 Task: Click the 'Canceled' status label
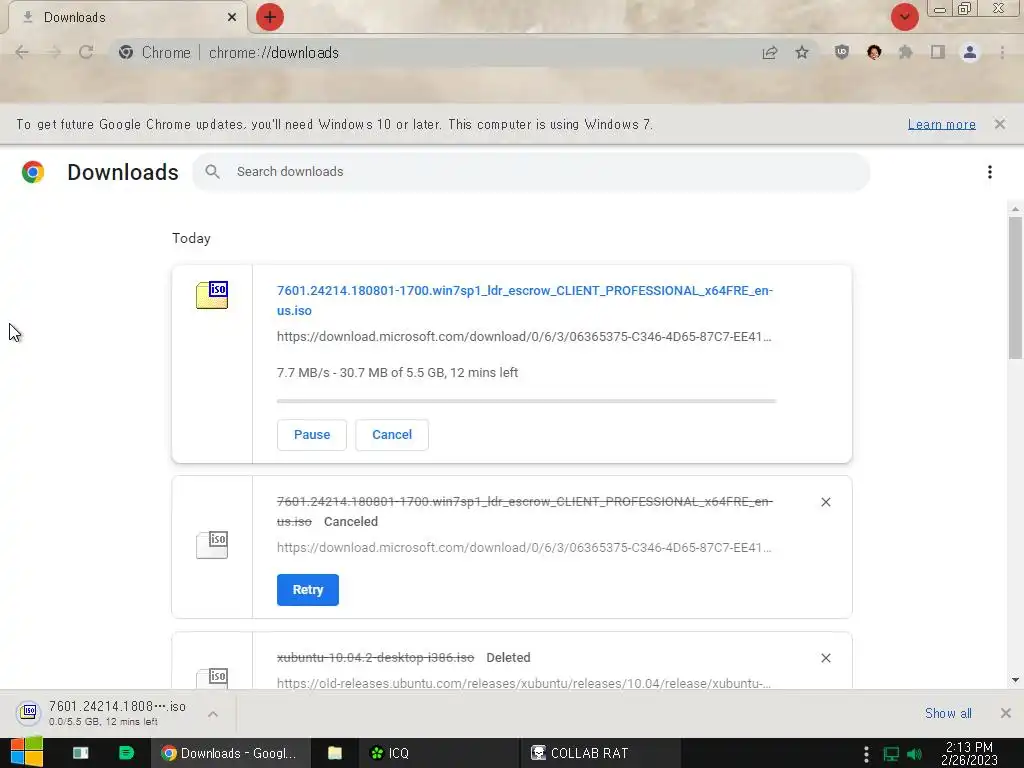tap(351, 522)
